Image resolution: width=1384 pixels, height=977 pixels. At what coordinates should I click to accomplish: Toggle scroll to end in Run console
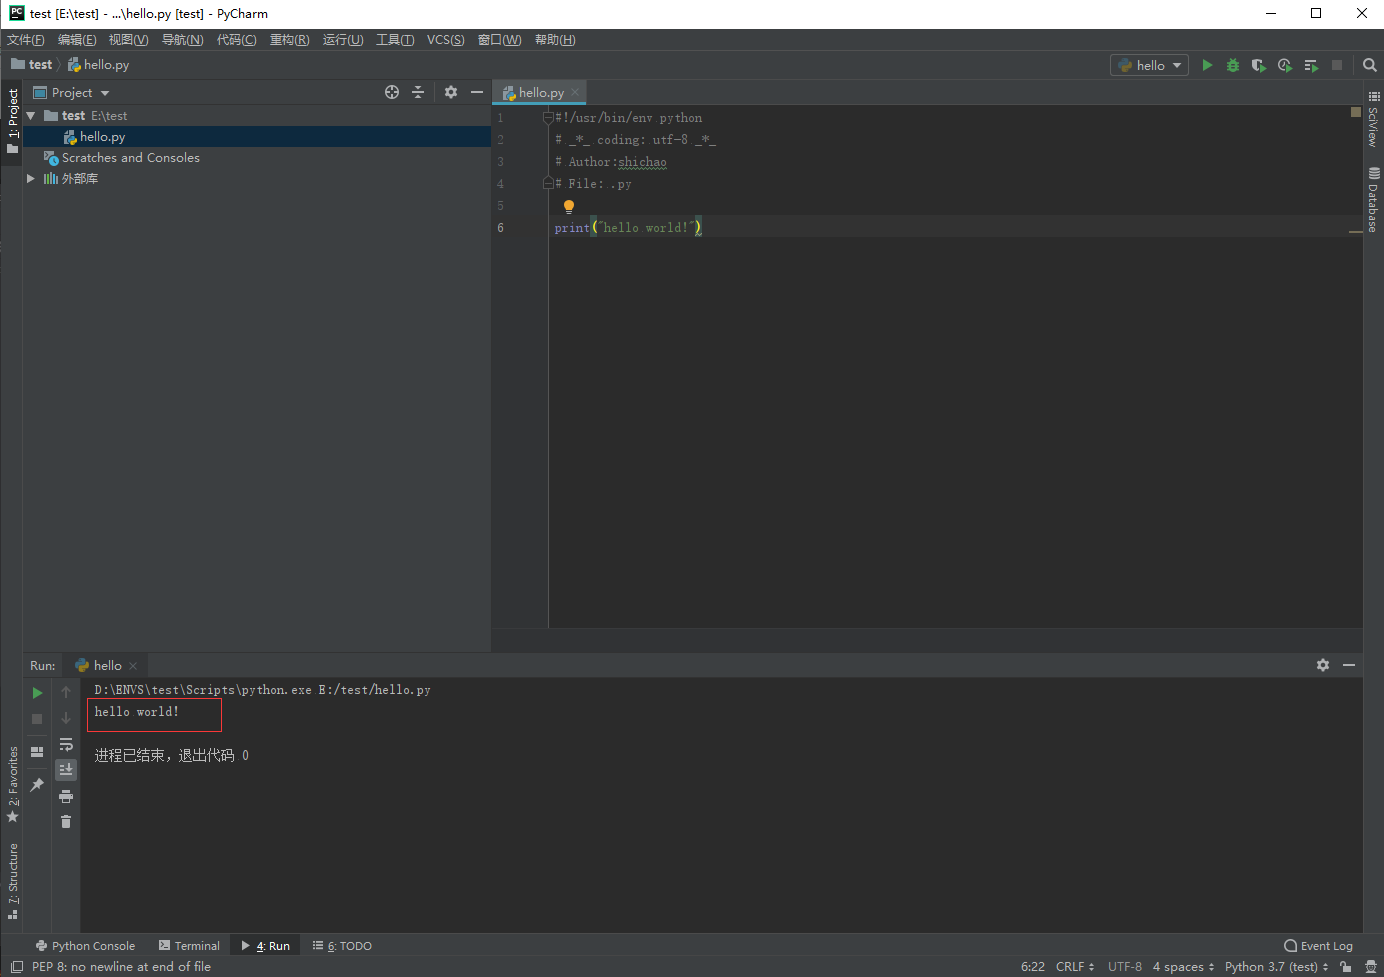[x=66, y=769]
